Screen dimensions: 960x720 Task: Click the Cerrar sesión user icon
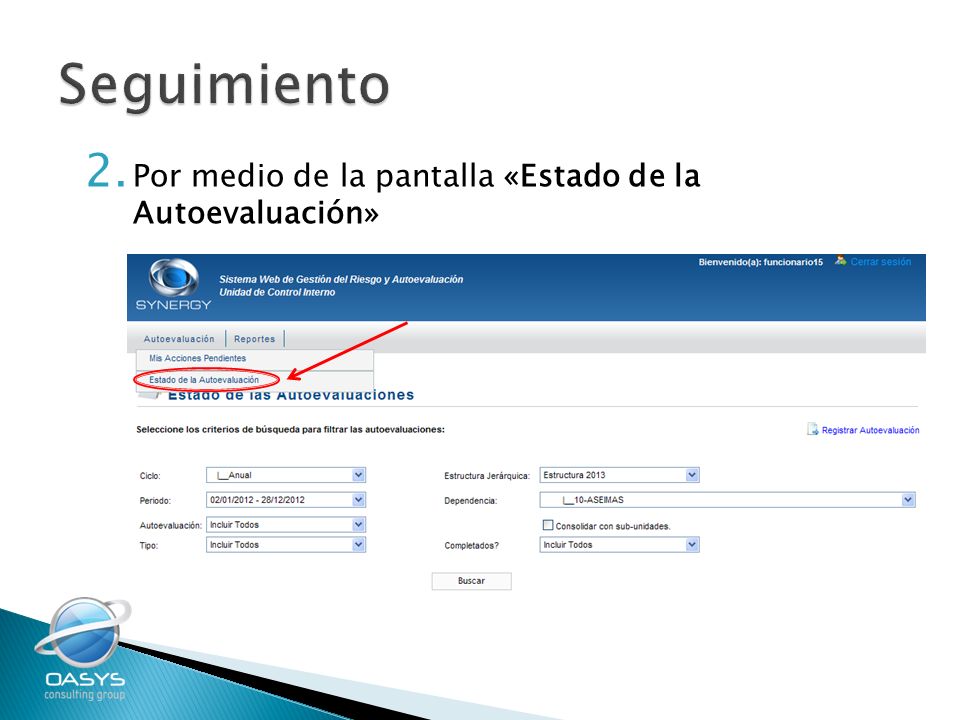[840, 261]
